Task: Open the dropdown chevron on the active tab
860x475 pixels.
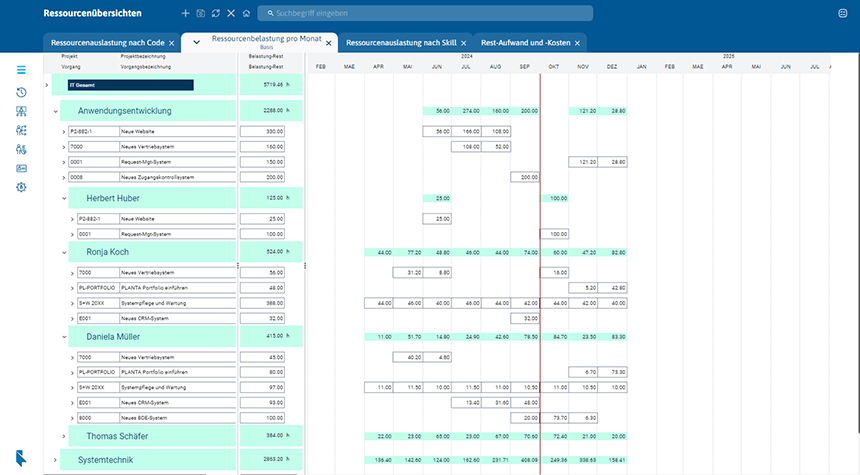Action: (x=197, y=43)
